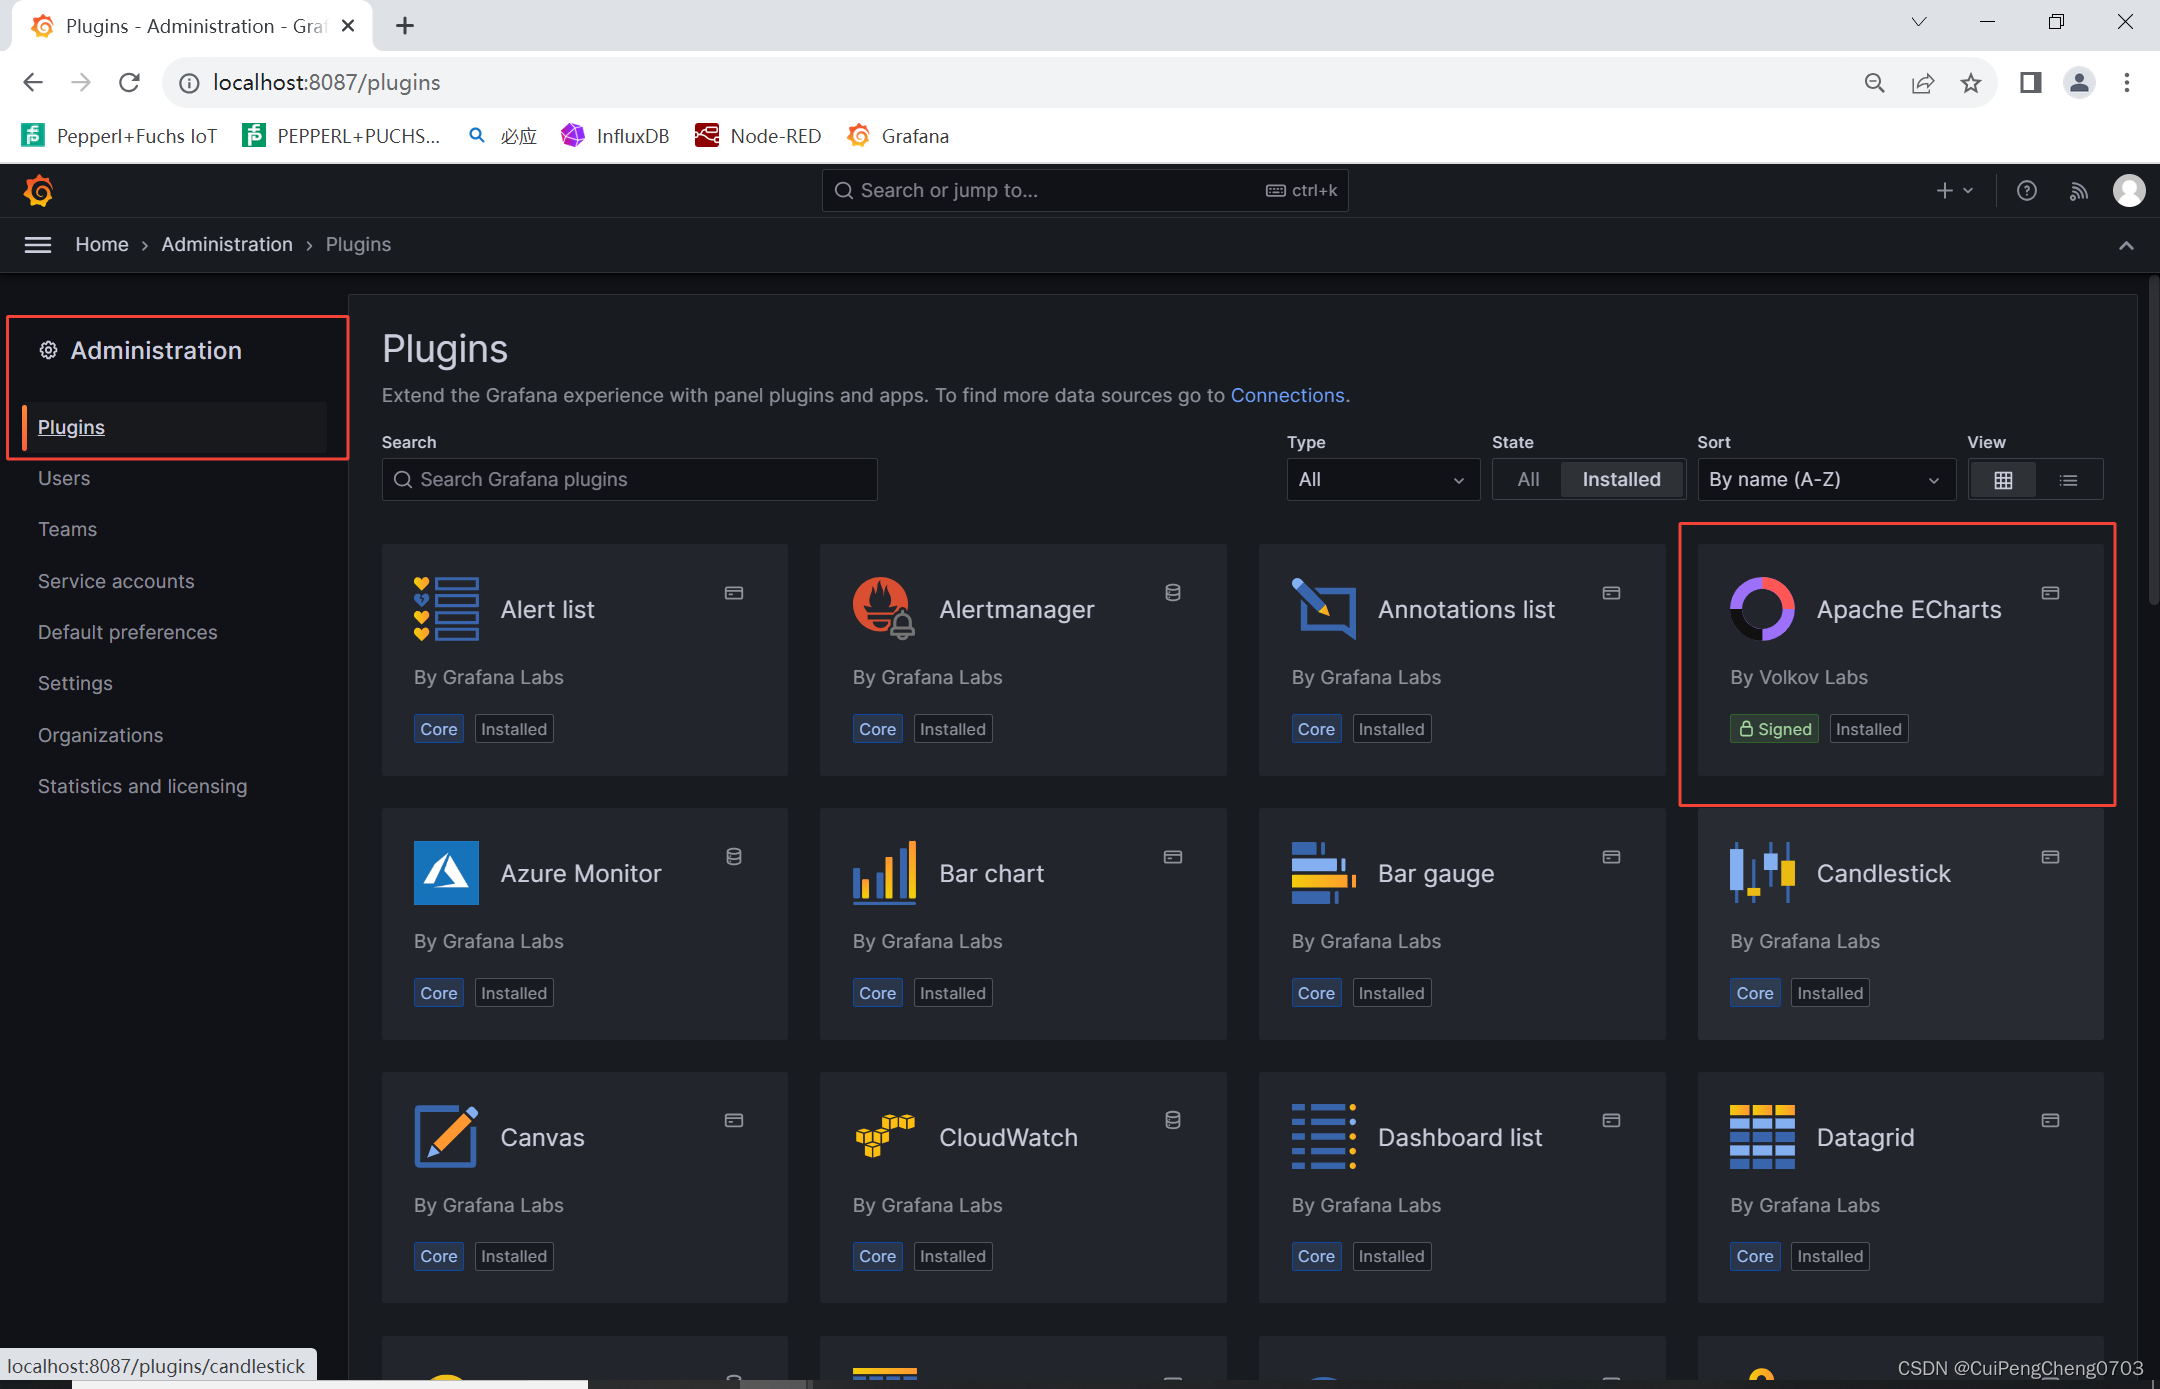Open a new browser tab
This screenshot has height=1389, width=2160.
pos(404,26)
